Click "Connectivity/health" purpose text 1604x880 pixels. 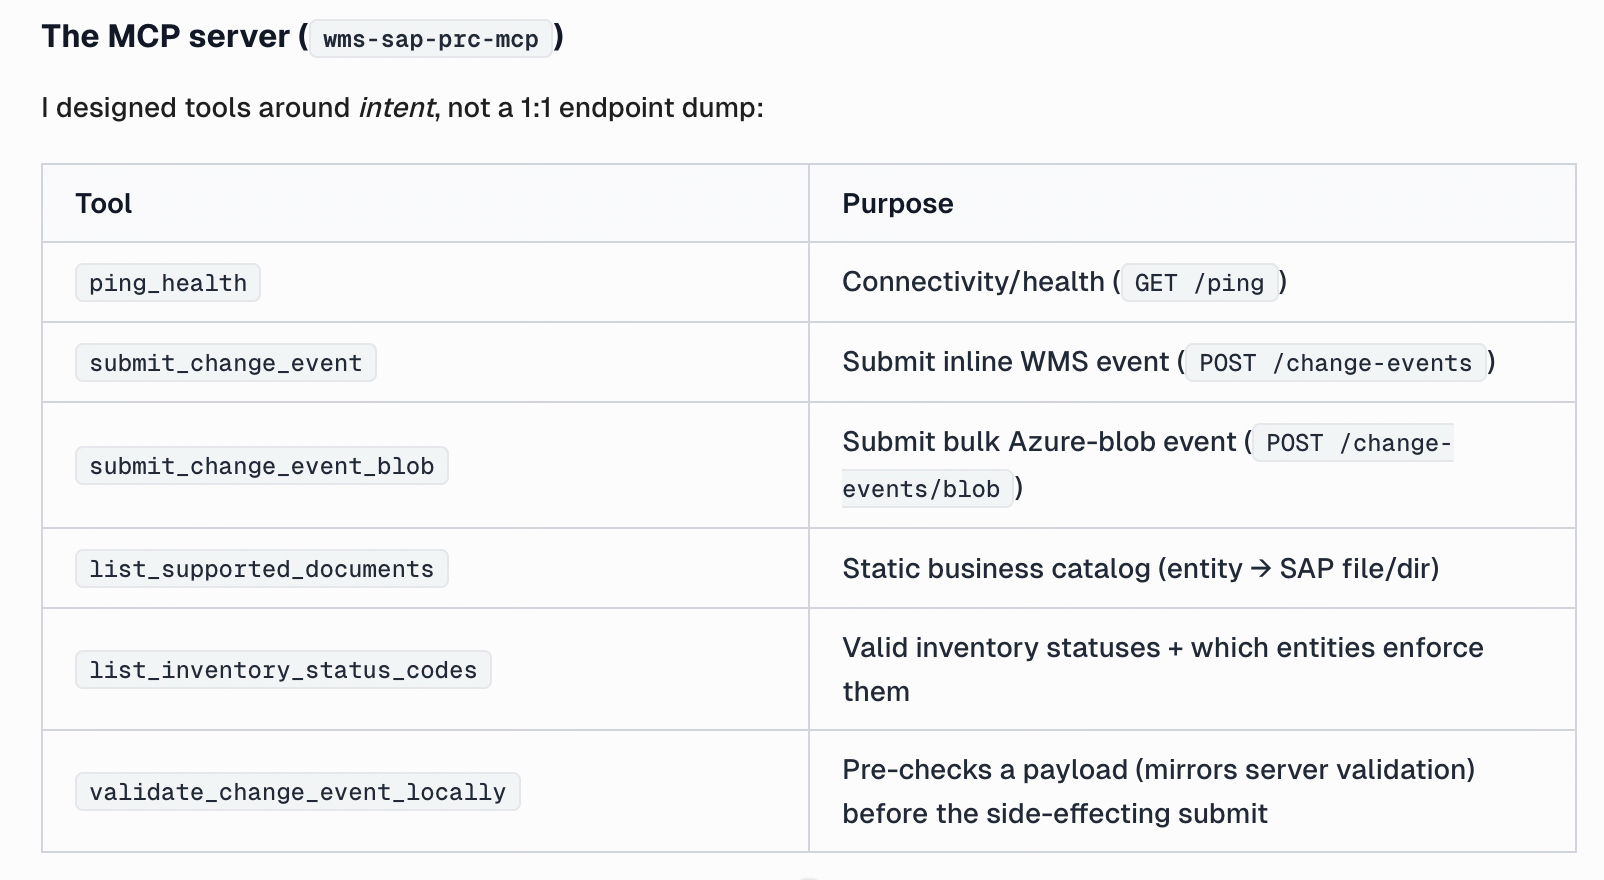pos(973,282)
